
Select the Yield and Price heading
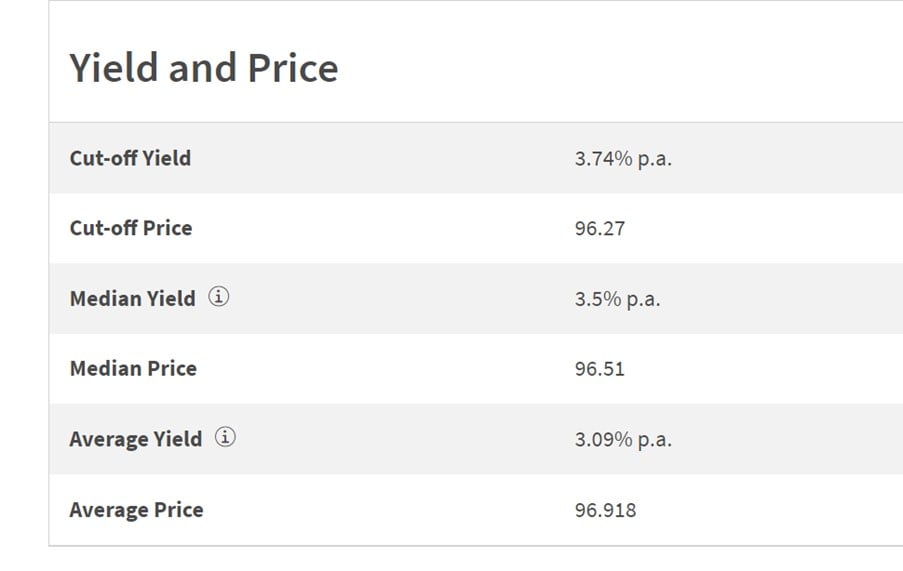point(204,68)
